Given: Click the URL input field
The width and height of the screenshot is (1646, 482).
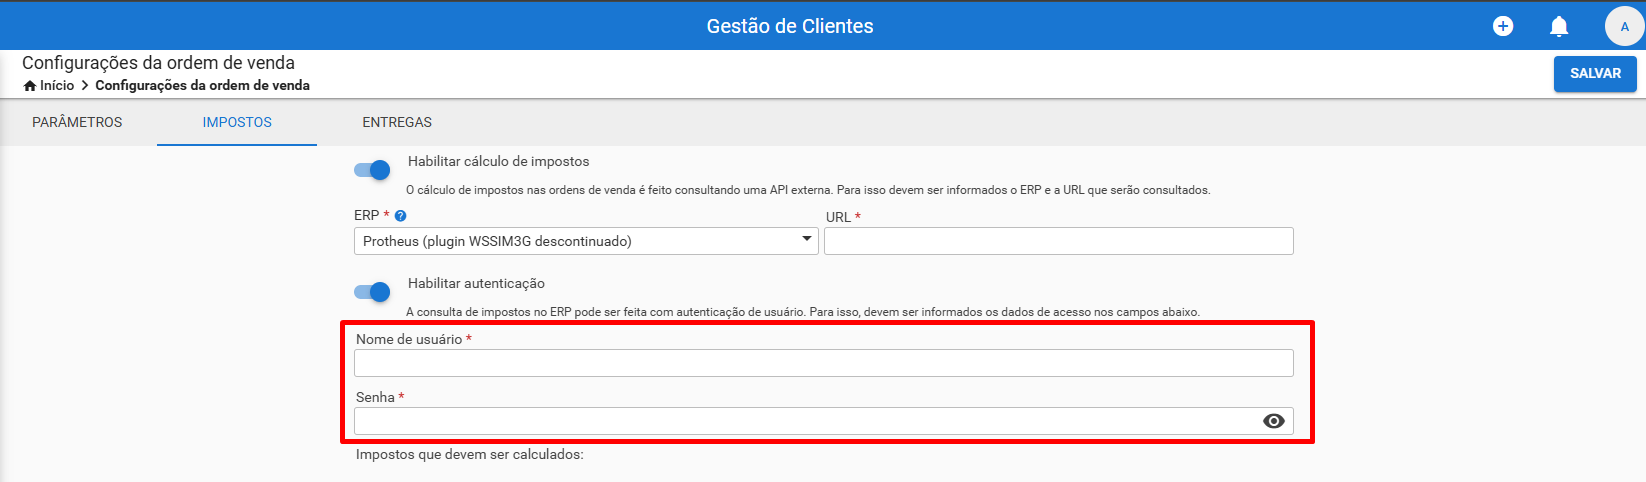Looking at the screenshot, I should click(x=1059, y=241).
